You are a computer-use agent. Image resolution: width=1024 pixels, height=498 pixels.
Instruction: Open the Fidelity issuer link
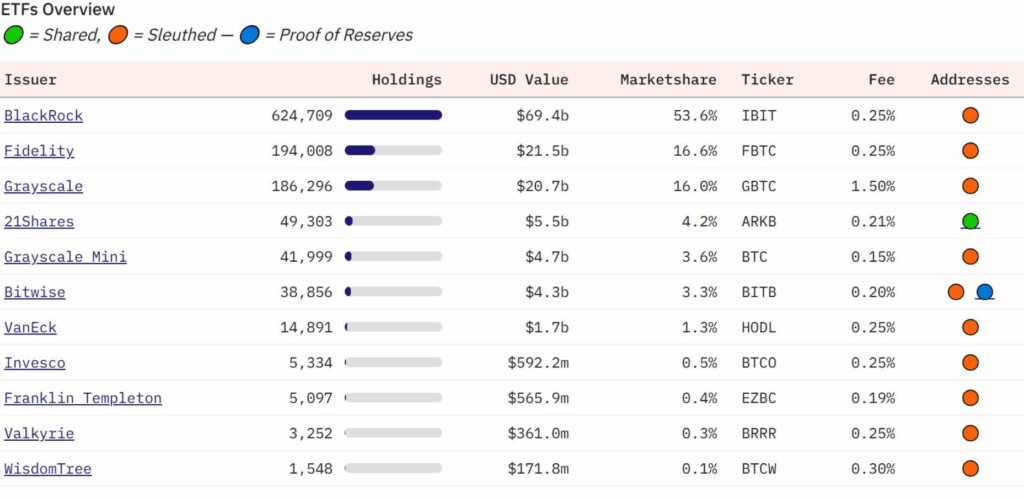[39, 151]
